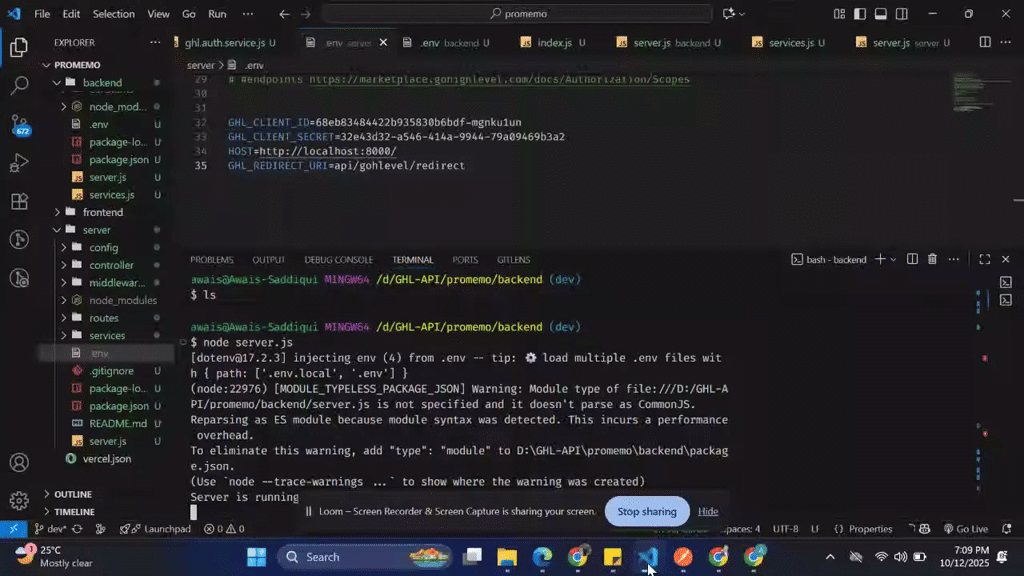Viewport: 1024px width, 576px height.
Task: Open vercel.json in explorer
Action: tap(106, 458)
